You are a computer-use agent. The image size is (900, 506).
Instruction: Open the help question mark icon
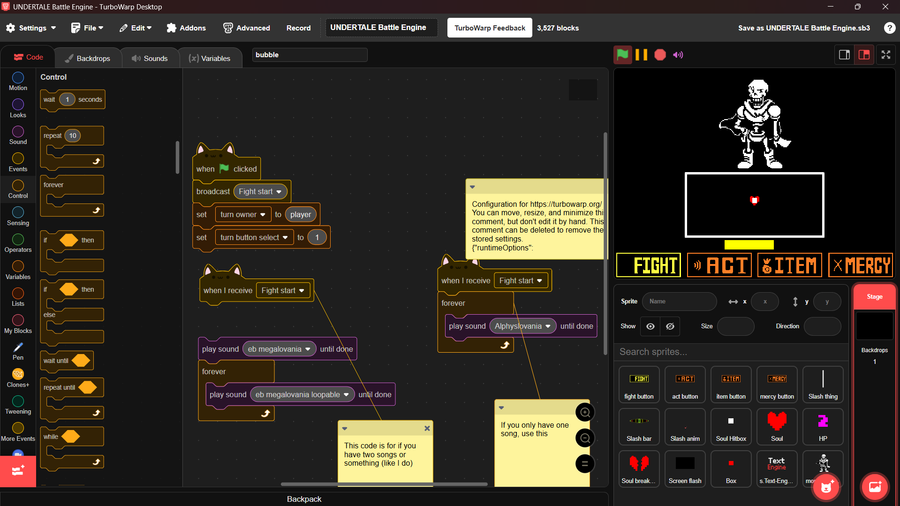coord(889,28)
